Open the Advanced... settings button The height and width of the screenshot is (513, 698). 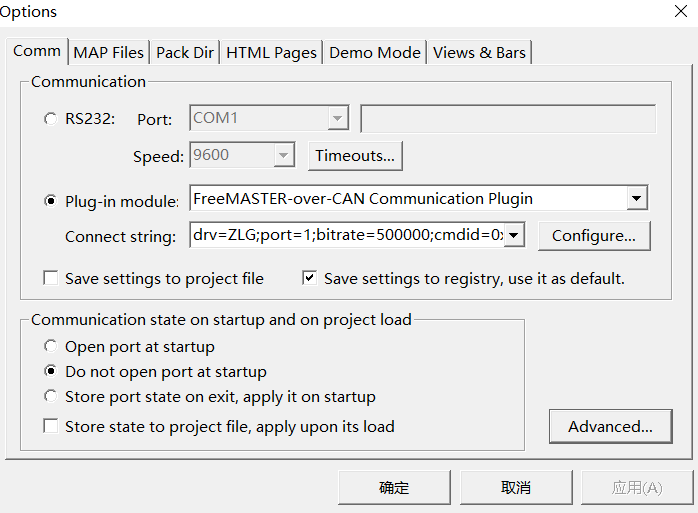click(x=610, y=426)
